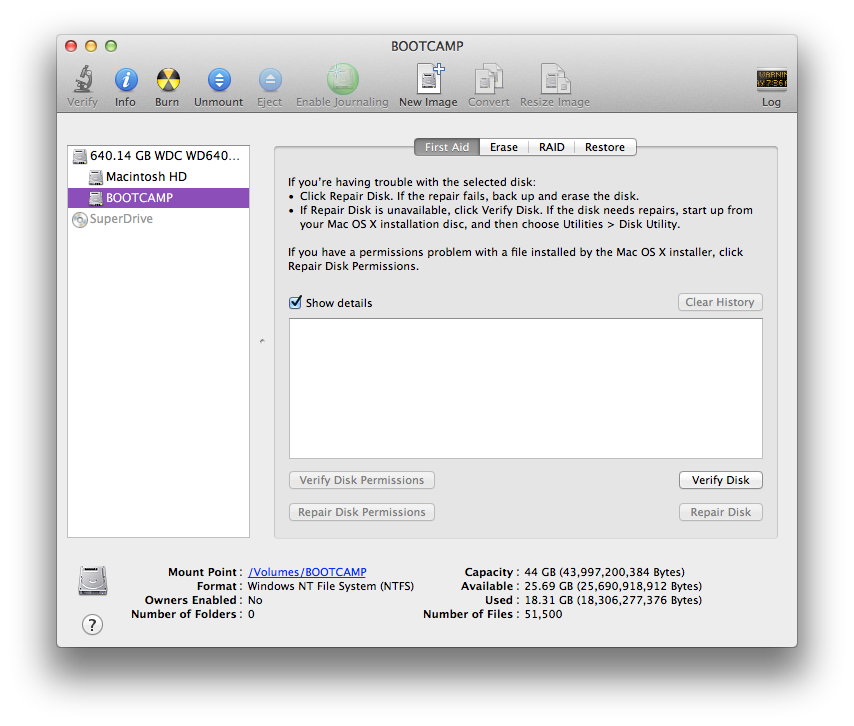The height and width of the screenshot is (726, 854).
Task: Select the Macintosh HD volume
Action: [158, 177]
